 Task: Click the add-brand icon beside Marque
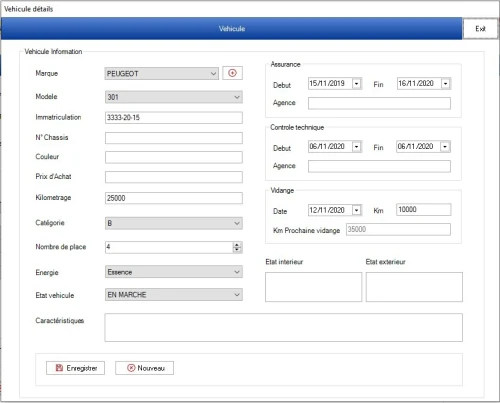pos(232,73)
